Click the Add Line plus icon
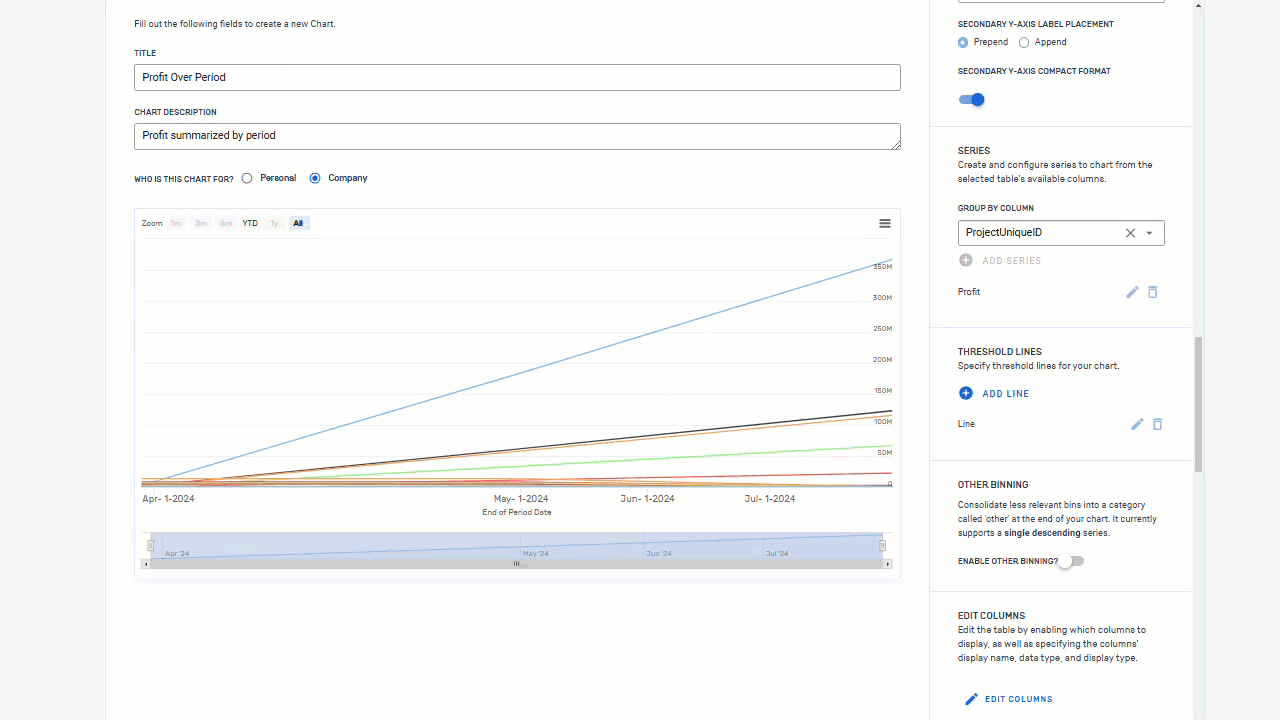This screenshot has height=720, width=1280. tap(965, 393)
